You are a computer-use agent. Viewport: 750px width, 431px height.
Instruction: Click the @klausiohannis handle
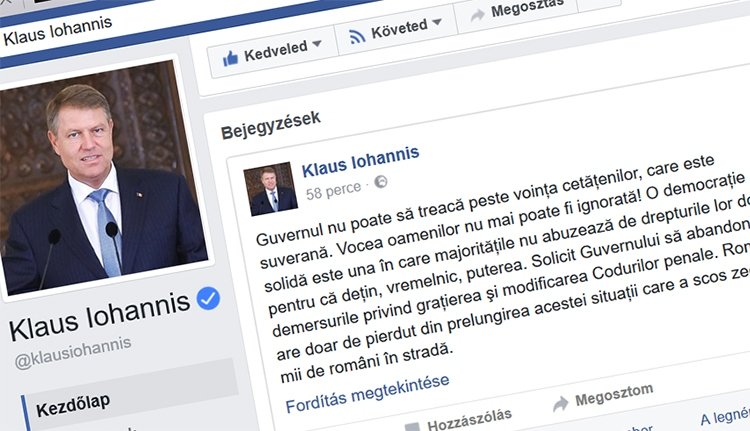[x=73, y=353]
